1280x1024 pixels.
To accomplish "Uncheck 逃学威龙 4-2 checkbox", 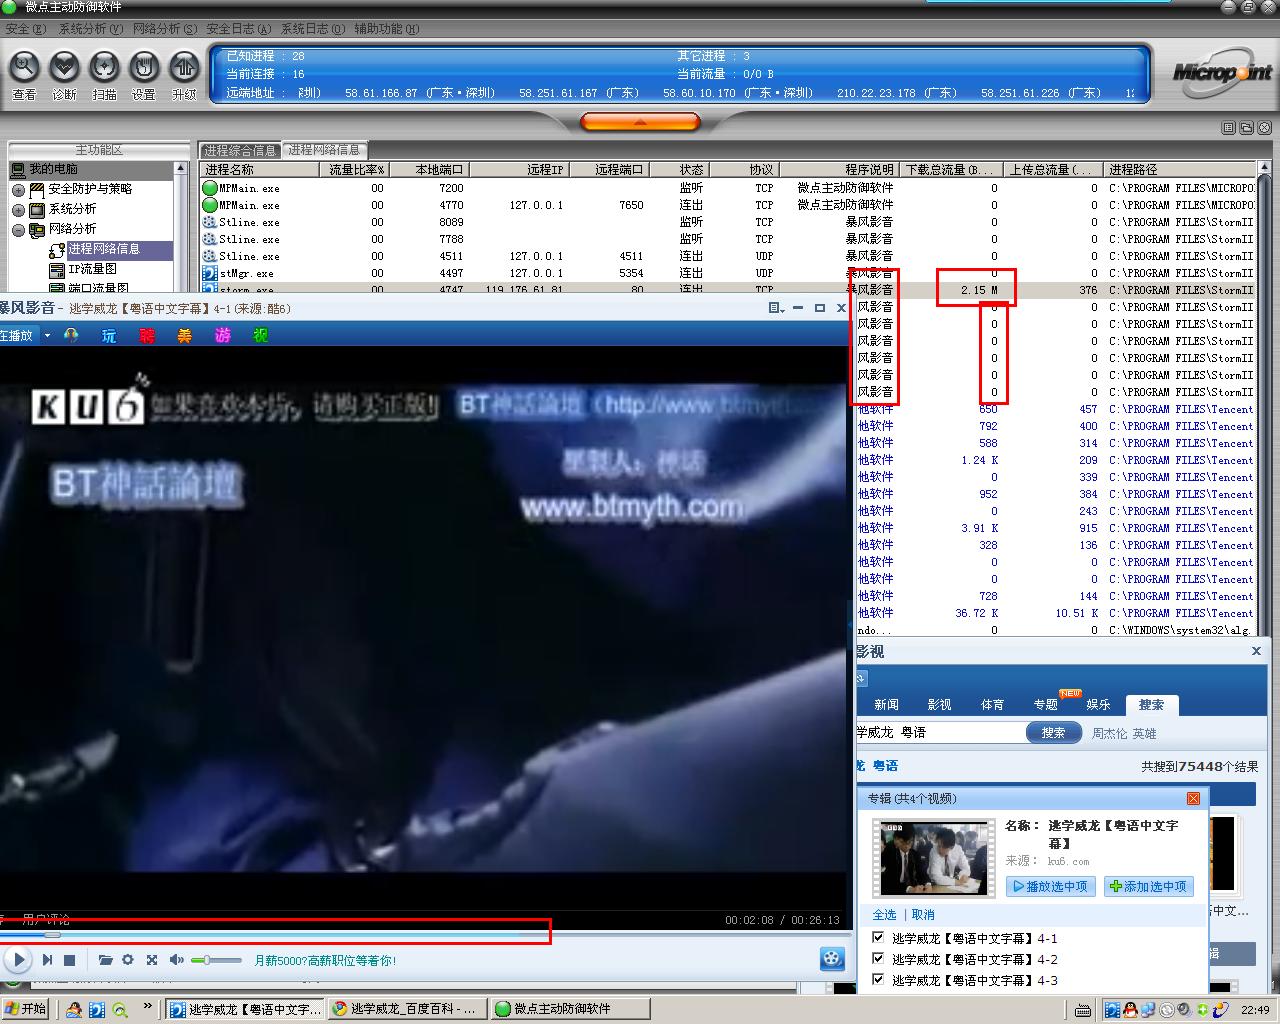I will [x=878, y=959].
